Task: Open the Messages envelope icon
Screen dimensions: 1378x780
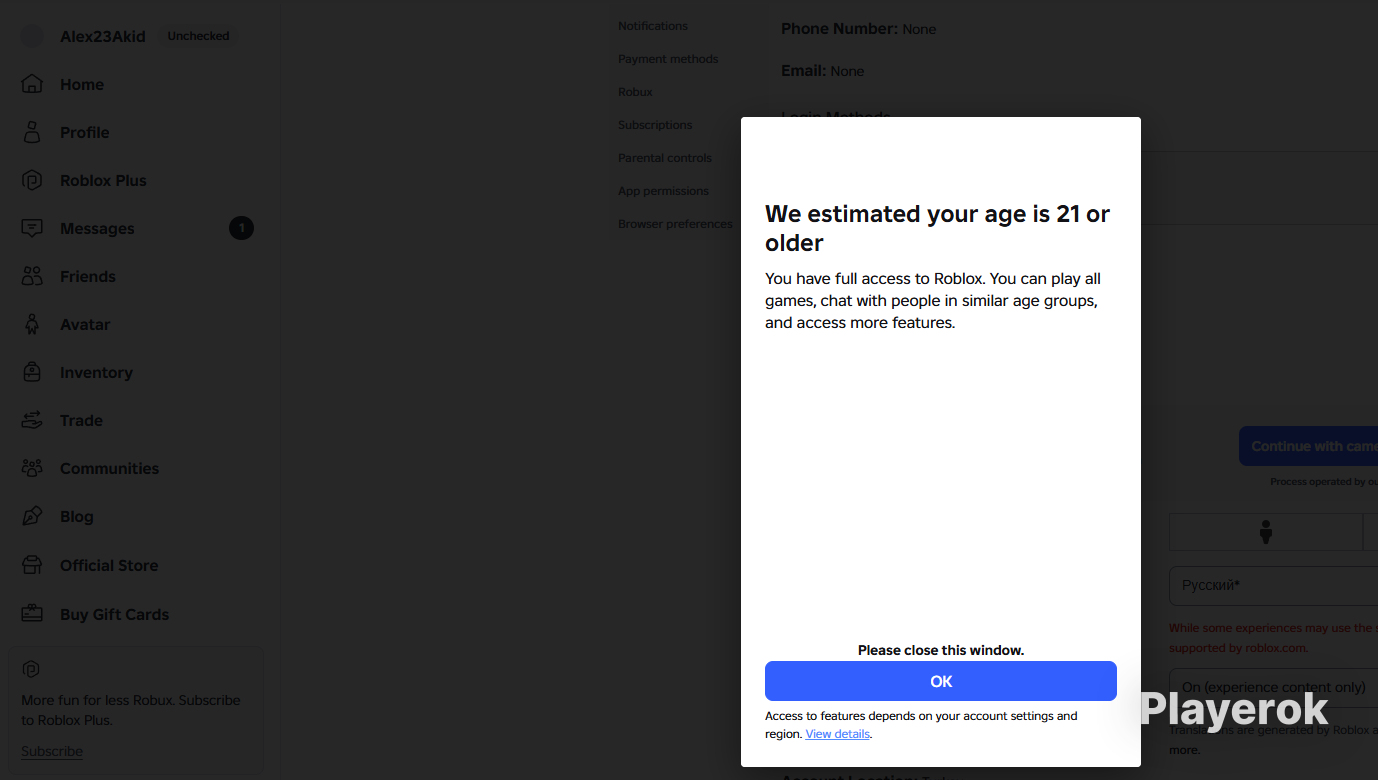Action: pyautogui.click(x=32, y=228)
